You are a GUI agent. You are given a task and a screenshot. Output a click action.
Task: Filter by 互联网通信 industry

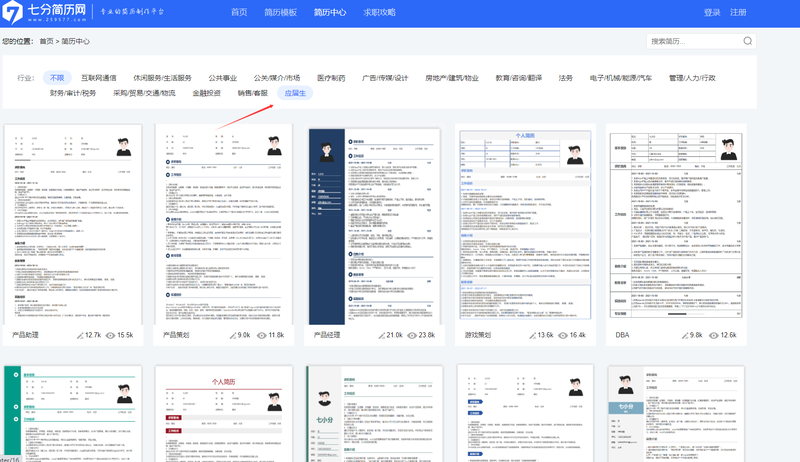[x=98, y=78]
